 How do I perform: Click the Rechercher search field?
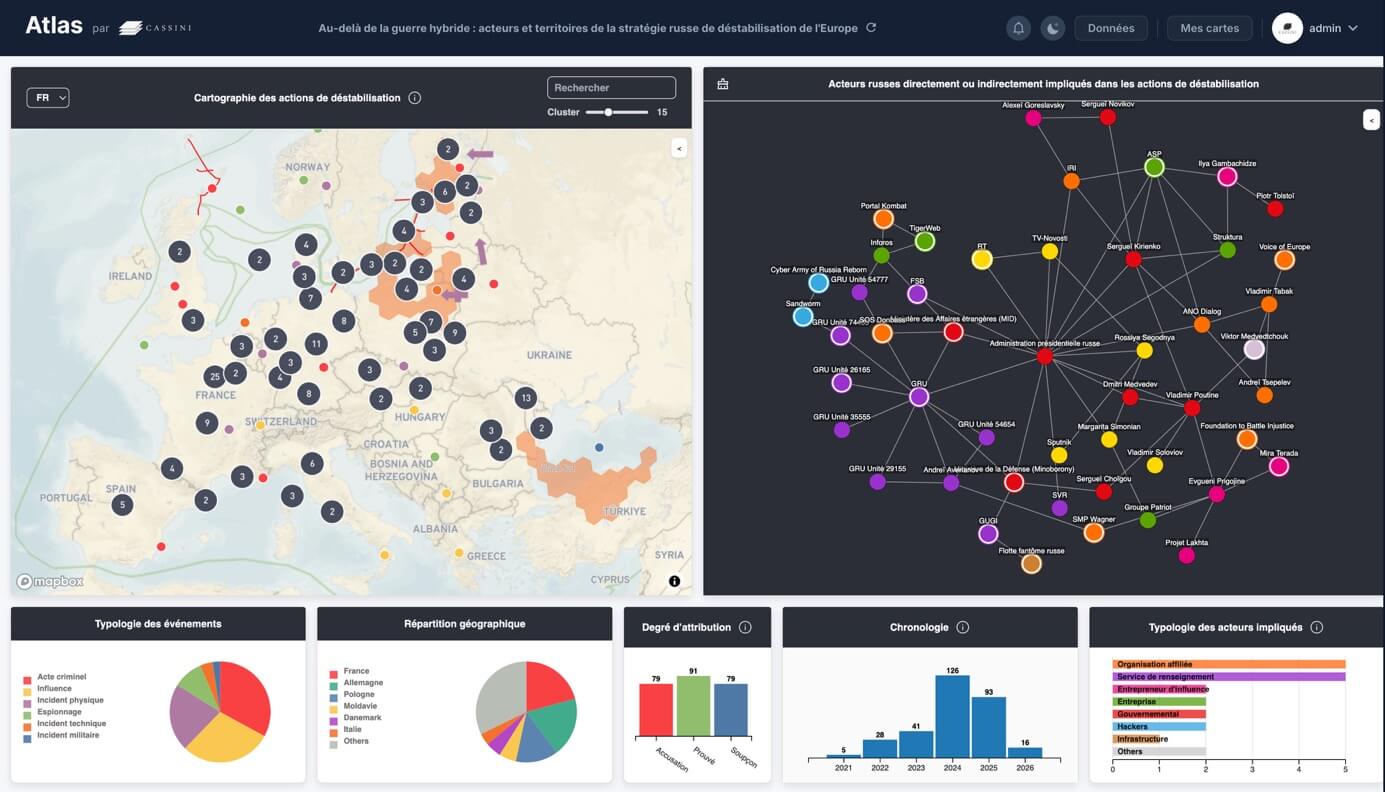[x=611, y=87]
